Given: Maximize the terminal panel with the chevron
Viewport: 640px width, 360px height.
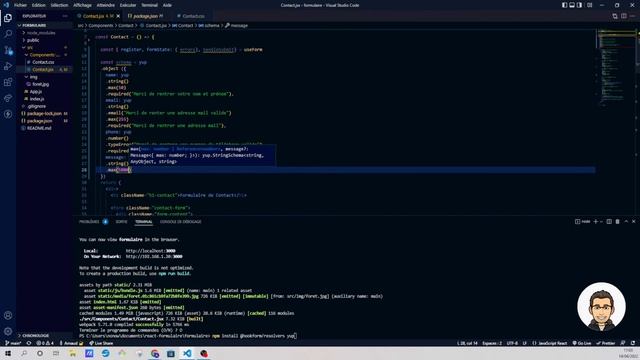Looking at the screenshot, I should tap(626, 222).
